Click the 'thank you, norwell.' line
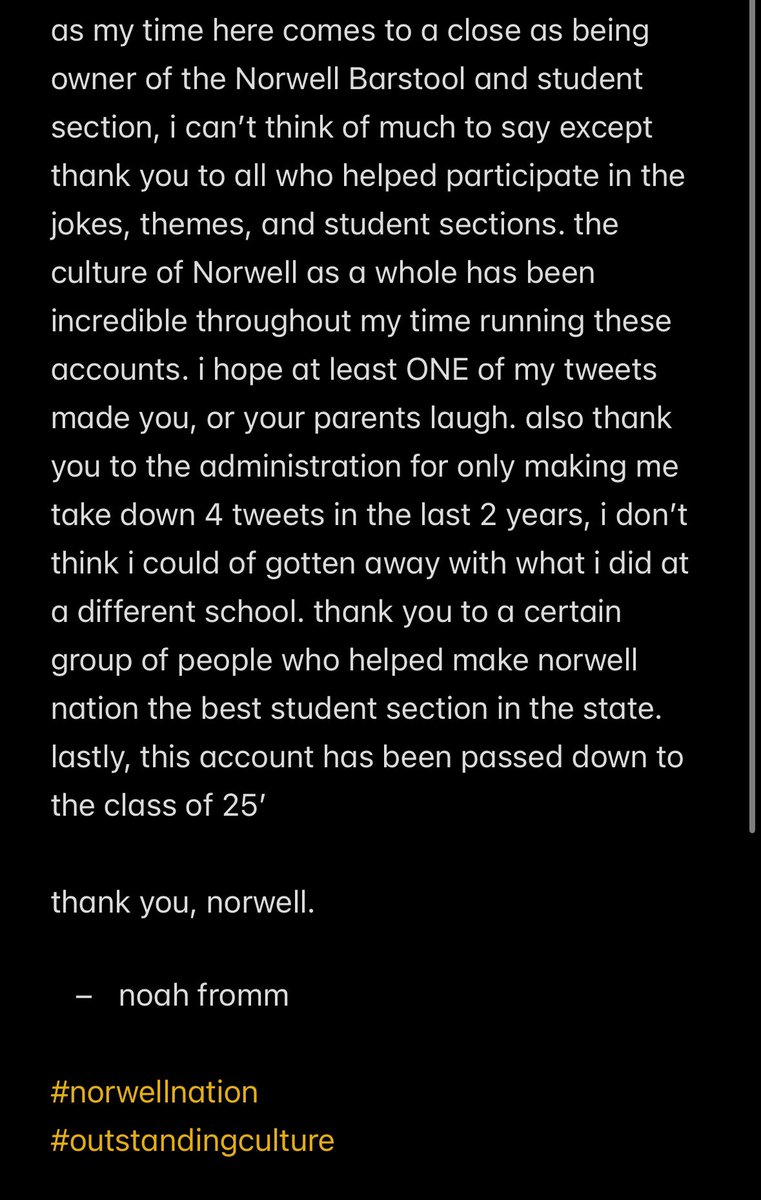761x1200 pixels. [183, 900]
